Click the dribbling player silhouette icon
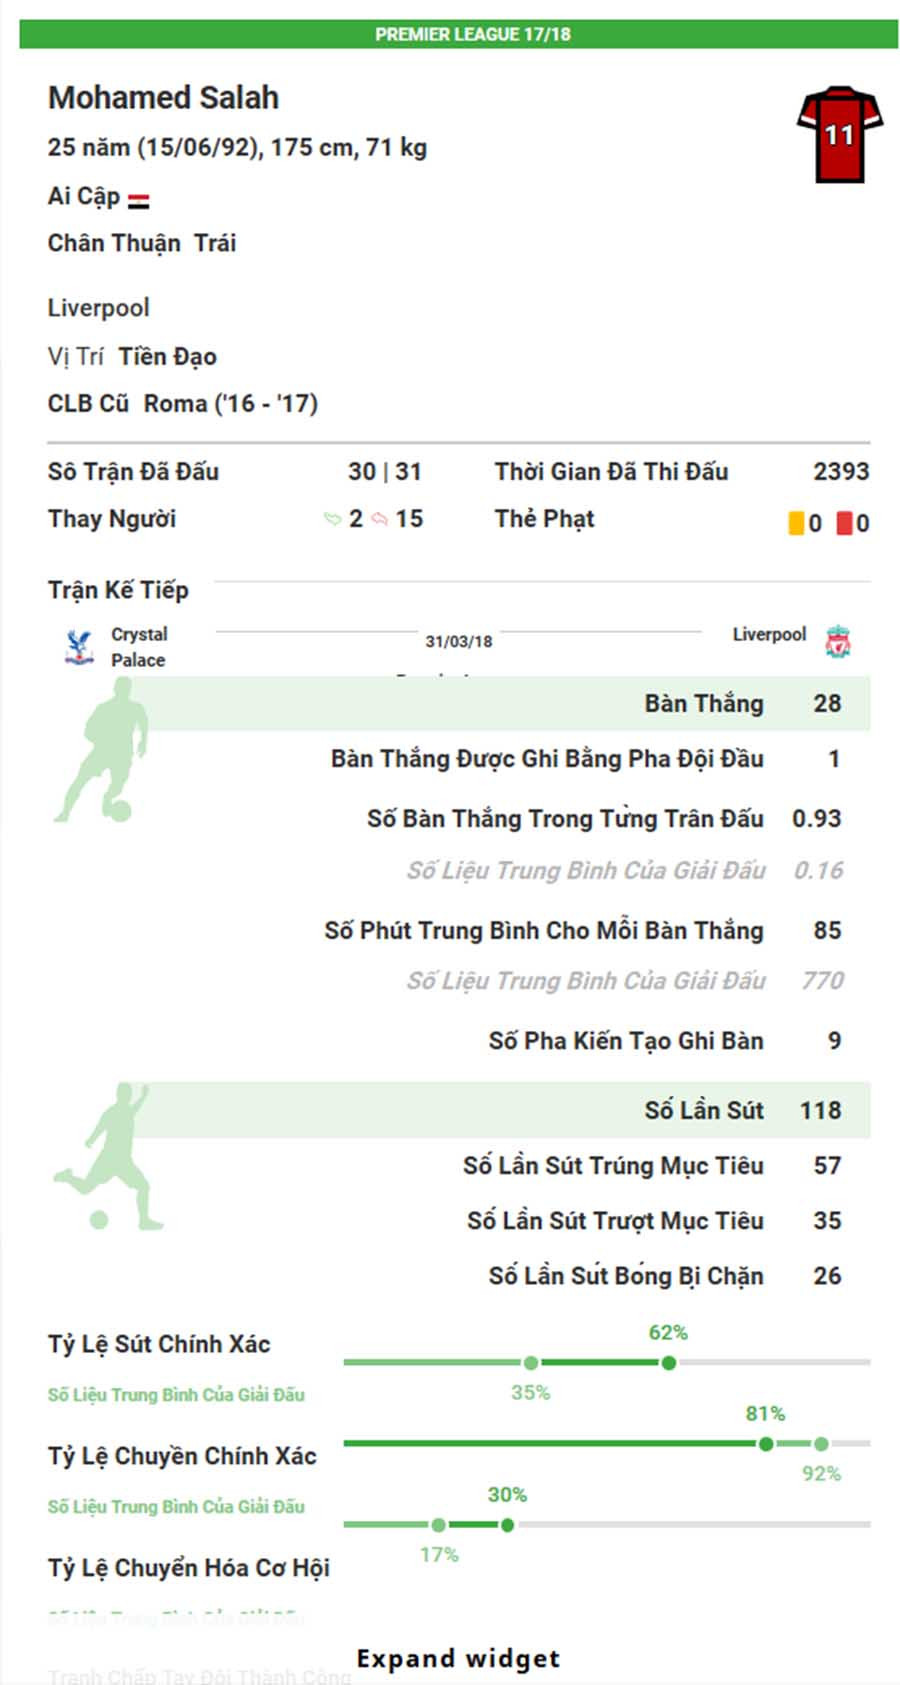 tap(101, 751)
